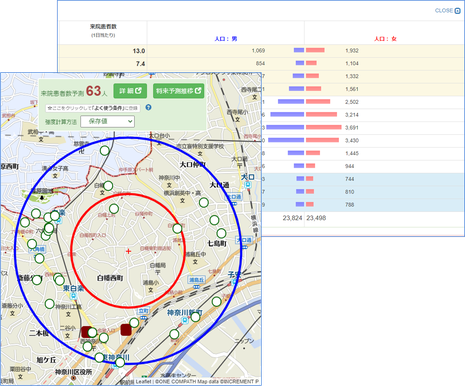Select the circle marker at 東神奈川 station

[x=120, y=362]
